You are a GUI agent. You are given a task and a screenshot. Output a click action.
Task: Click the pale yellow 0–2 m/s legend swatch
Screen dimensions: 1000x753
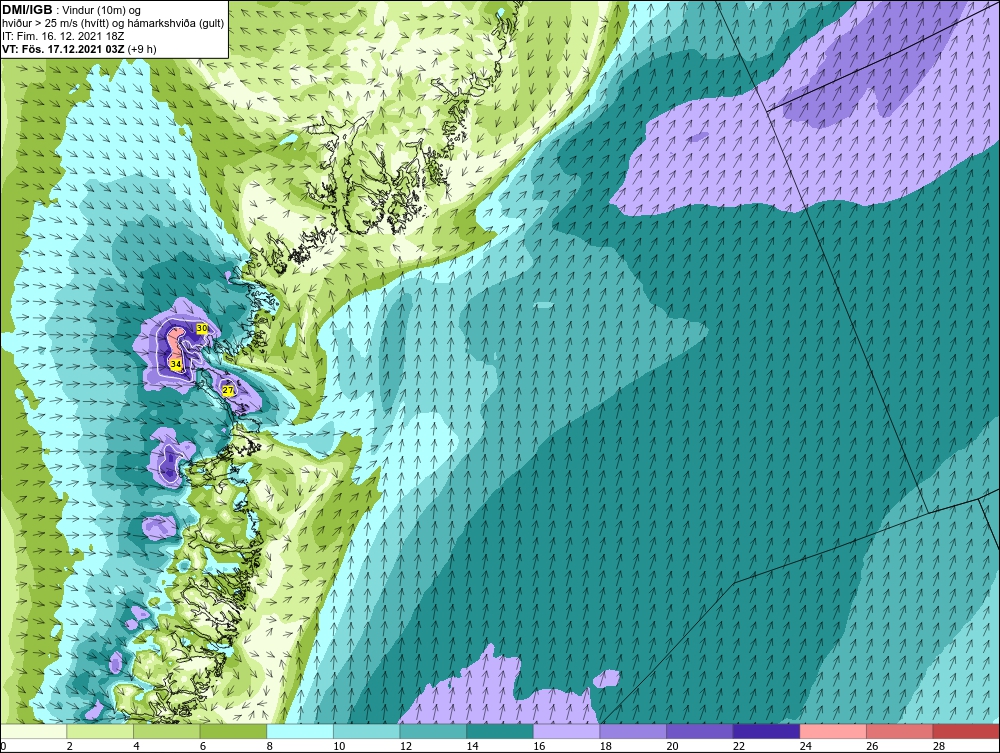33,731
